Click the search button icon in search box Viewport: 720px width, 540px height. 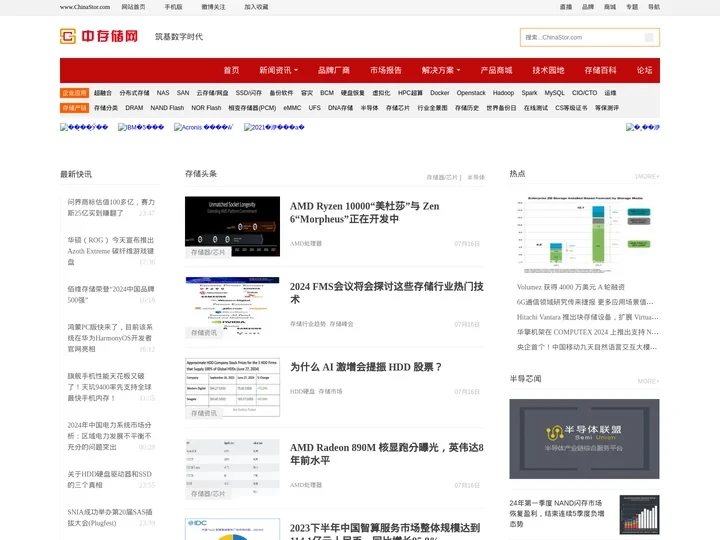pos(648,38)
